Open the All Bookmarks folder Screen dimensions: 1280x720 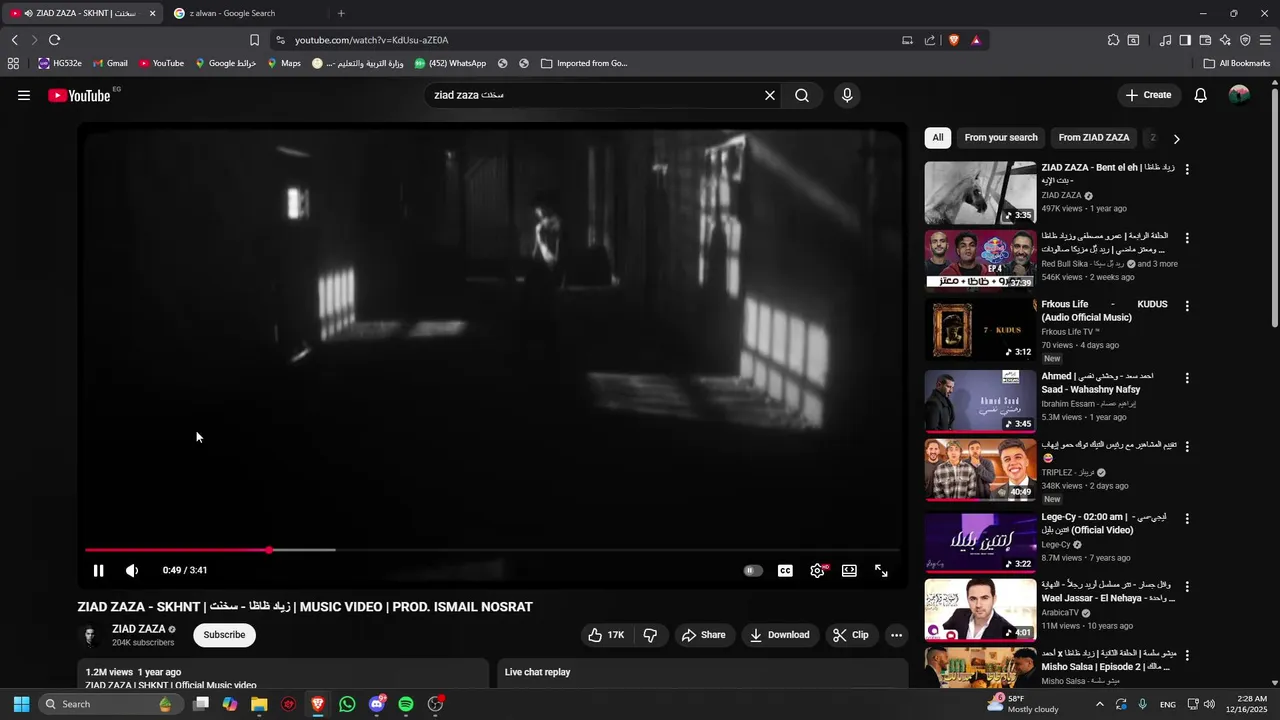1237,63
